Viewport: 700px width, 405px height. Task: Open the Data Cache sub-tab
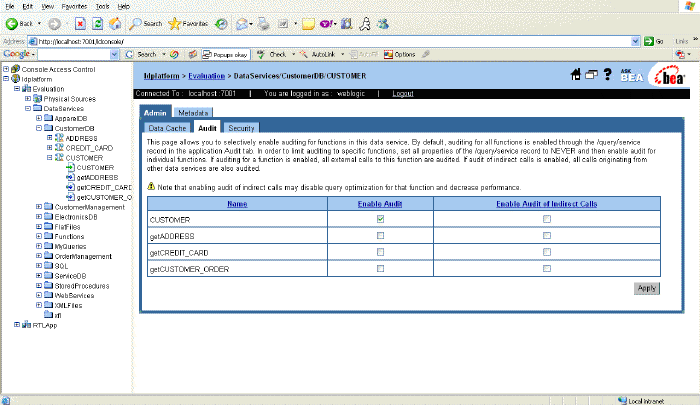pyautogui.click(x=167, y=128)
